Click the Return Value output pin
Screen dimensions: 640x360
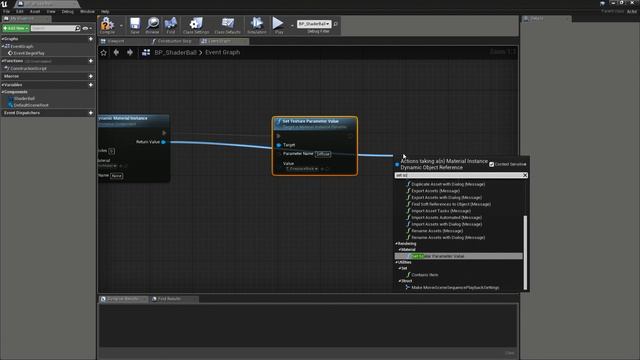pos(163,142)
